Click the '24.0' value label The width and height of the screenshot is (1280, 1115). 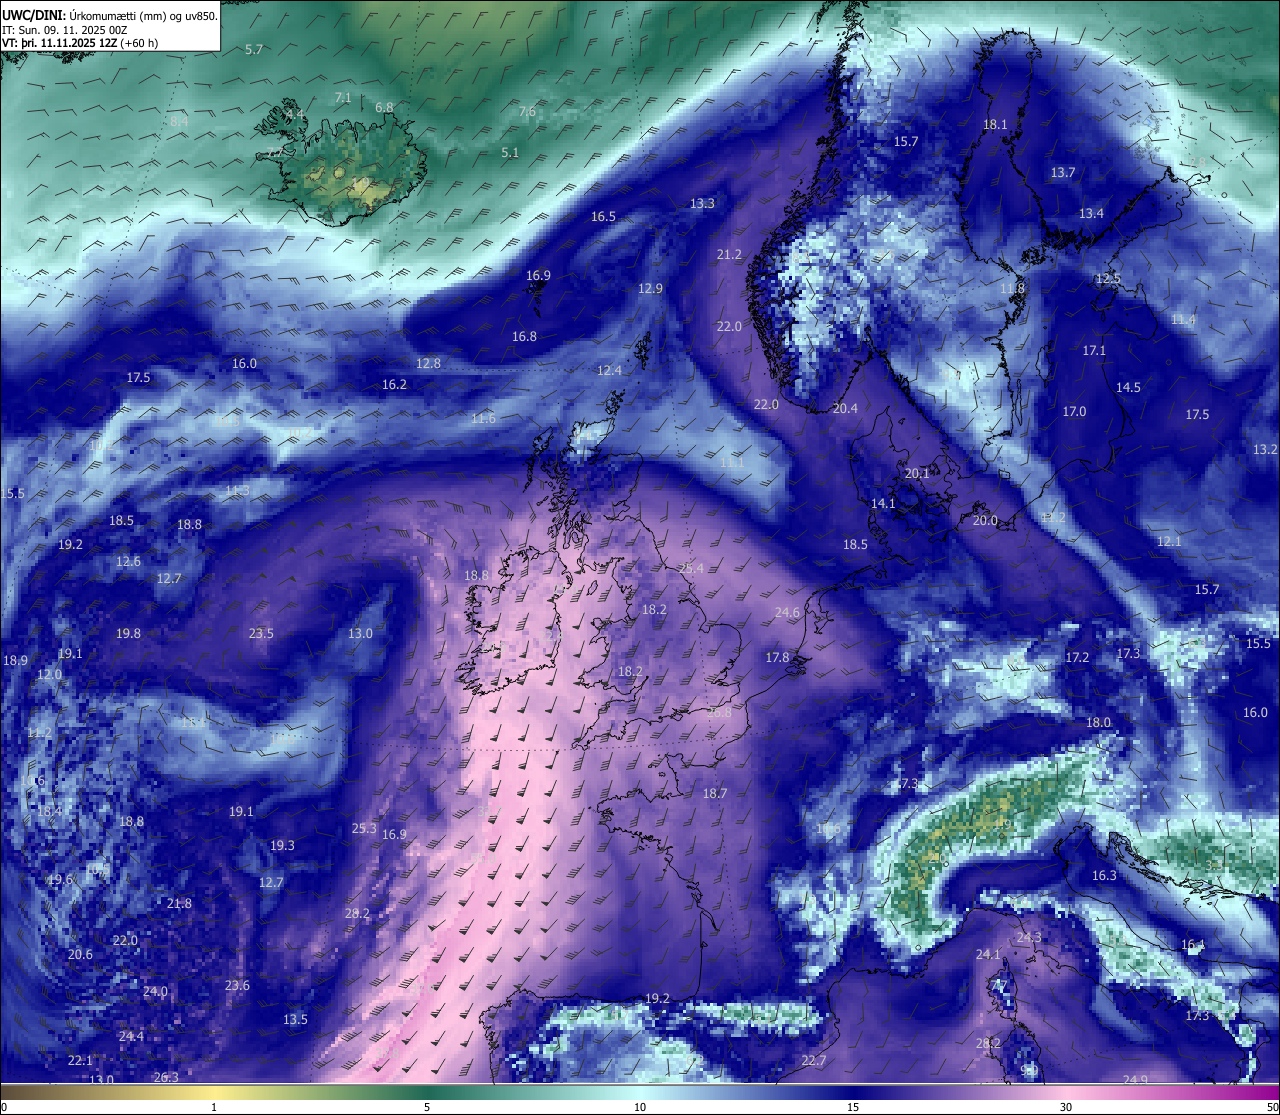155,992
